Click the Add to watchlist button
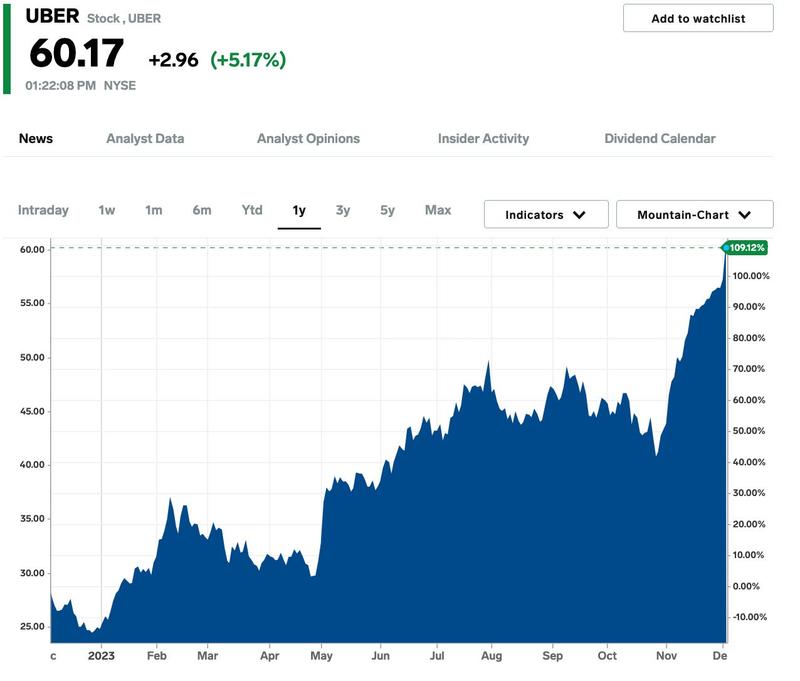 coord(698,18)
